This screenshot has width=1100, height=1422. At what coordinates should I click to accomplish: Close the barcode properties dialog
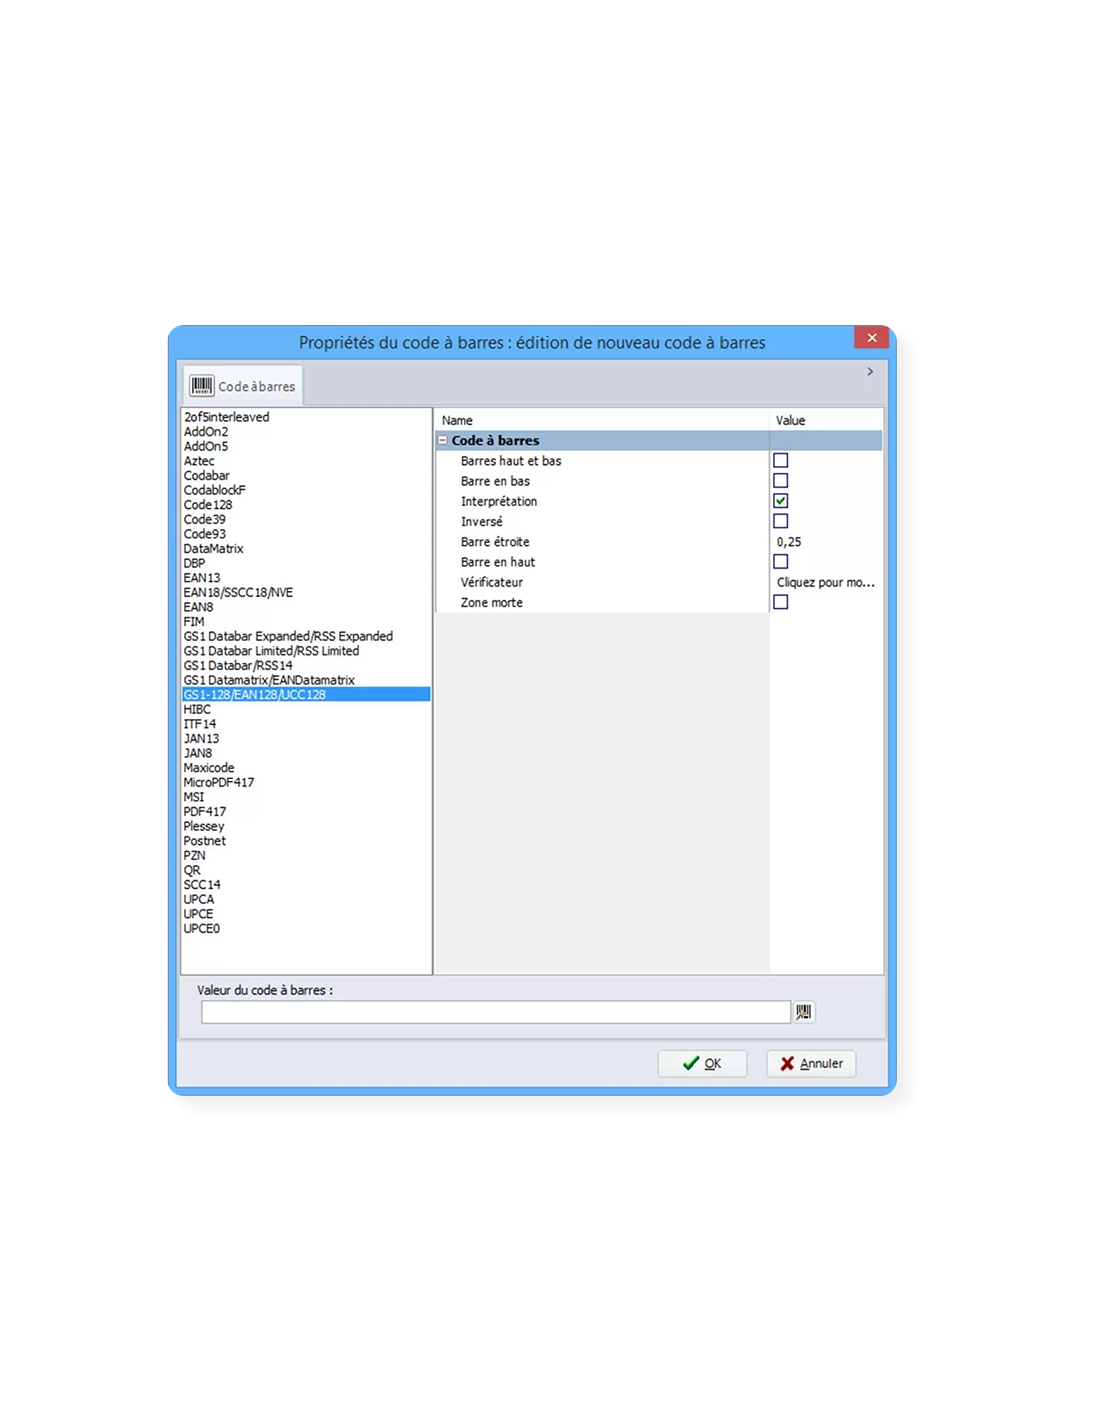tap(871, 338)
